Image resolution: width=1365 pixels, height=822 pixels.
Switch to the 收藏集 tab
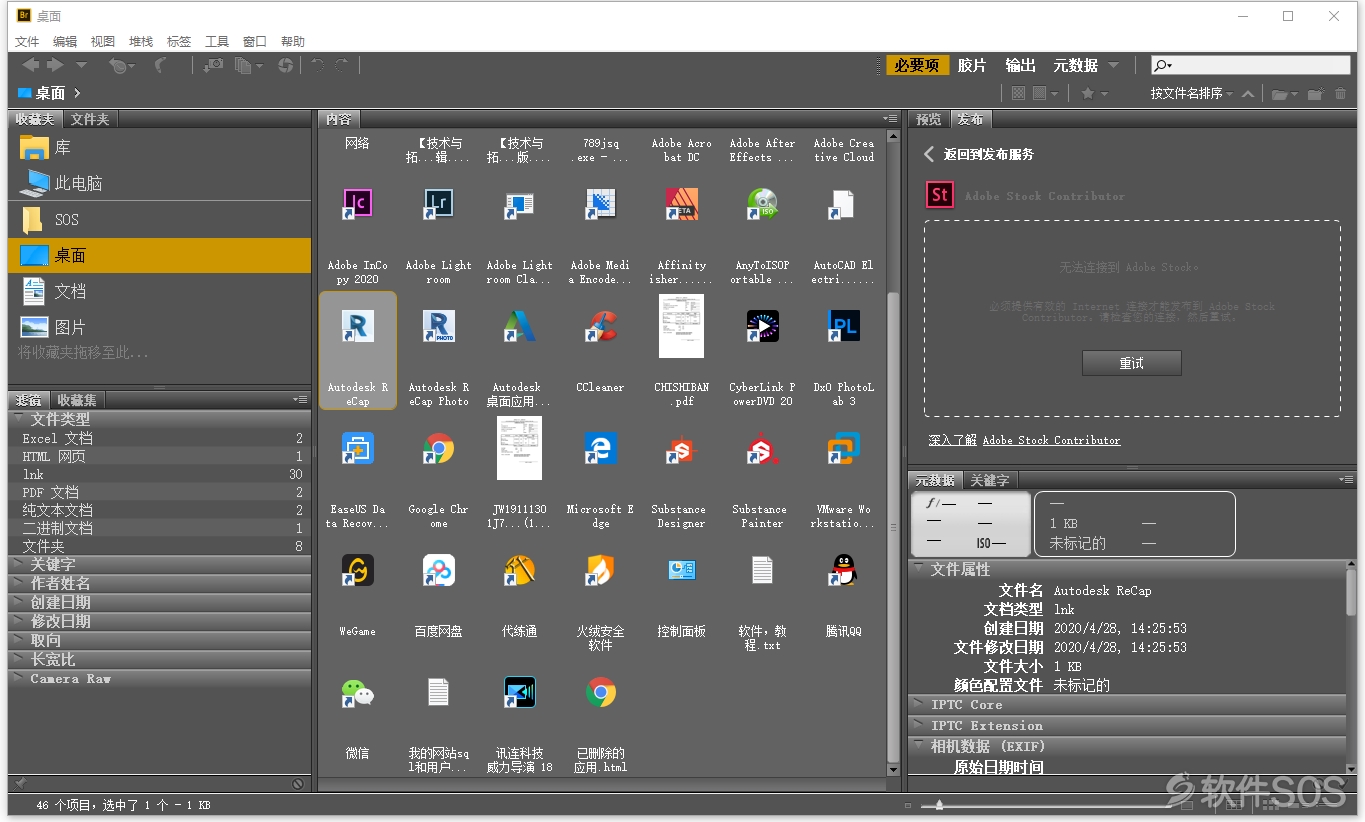tap(77, 400)
